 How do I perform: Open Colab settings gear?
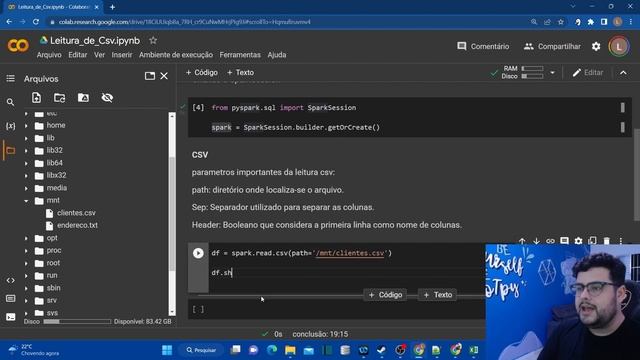[596, 47]
